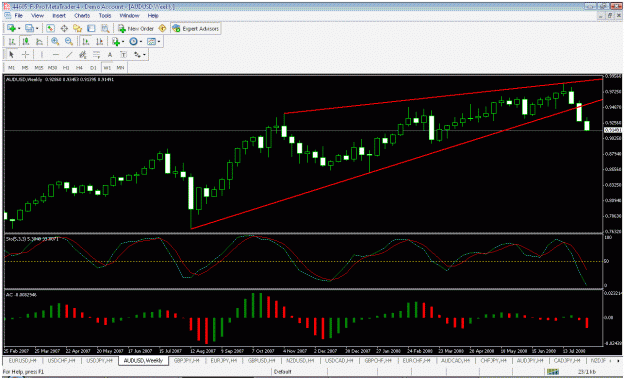625x378 pixels.
Task: Switch timeframe to MN monthly
Action: pyautogui.click(x=120, y=68)
